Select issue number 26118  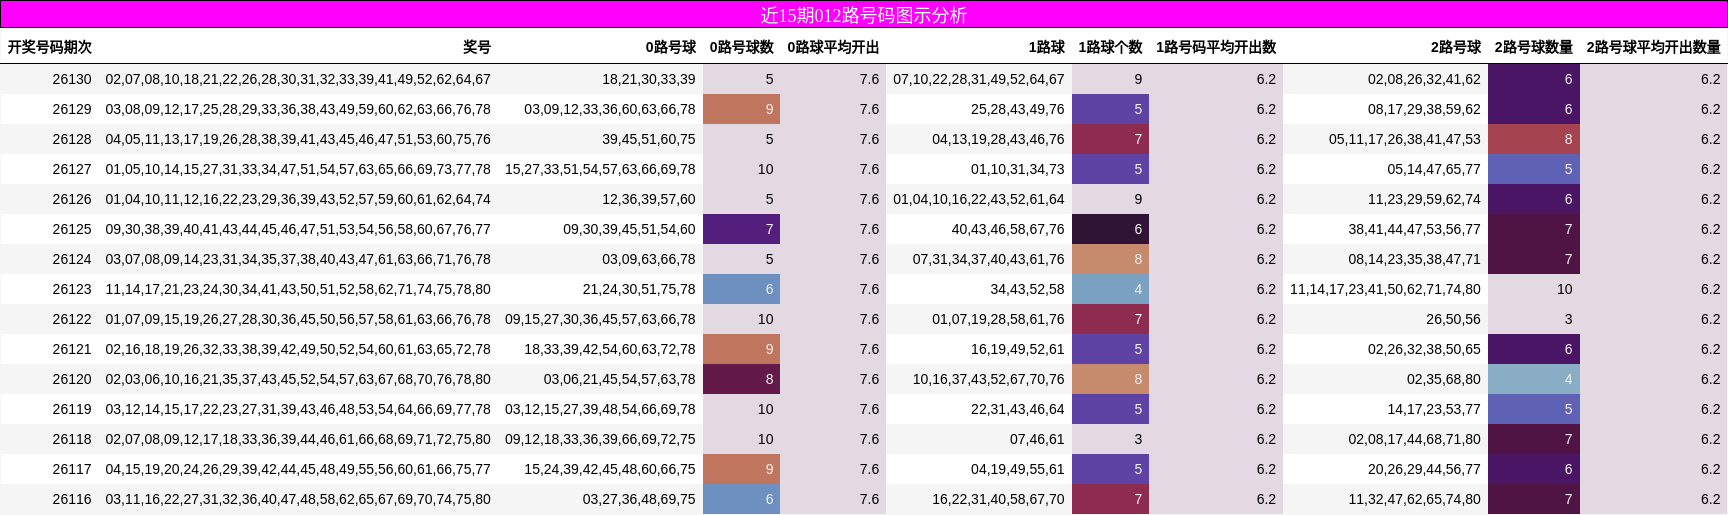[72, 439]
